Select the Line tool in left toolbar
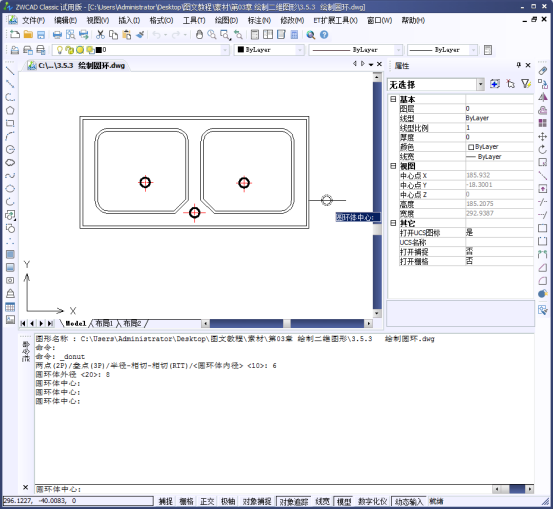Image resolution: width=554 pixels, height=509 pixels. pos(10,71)
